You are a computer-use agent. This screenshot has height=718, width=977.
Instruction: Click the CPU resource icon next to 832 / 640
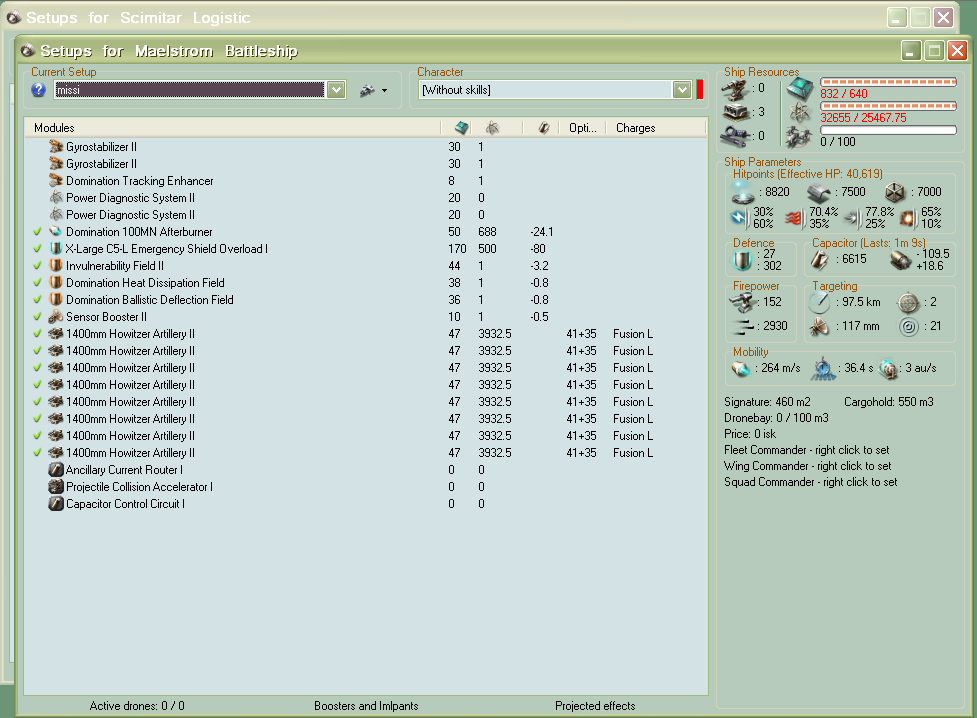coord(799,89)
